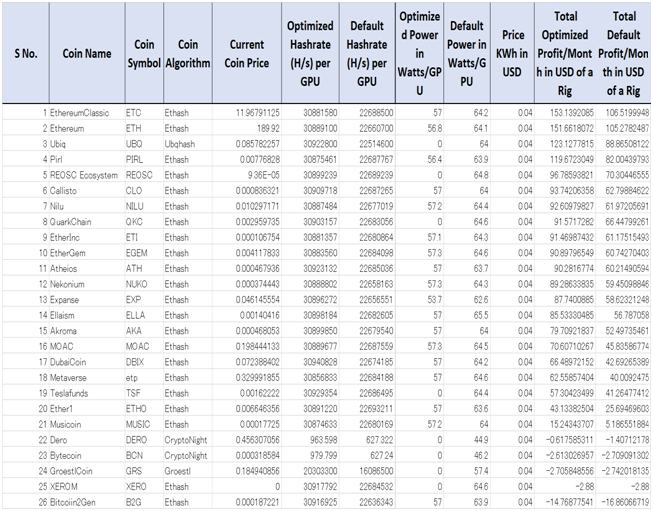Select the DERO symbol cell
Image resolution: width=653 pixels, height=511 pixels.
coord(144,440)
